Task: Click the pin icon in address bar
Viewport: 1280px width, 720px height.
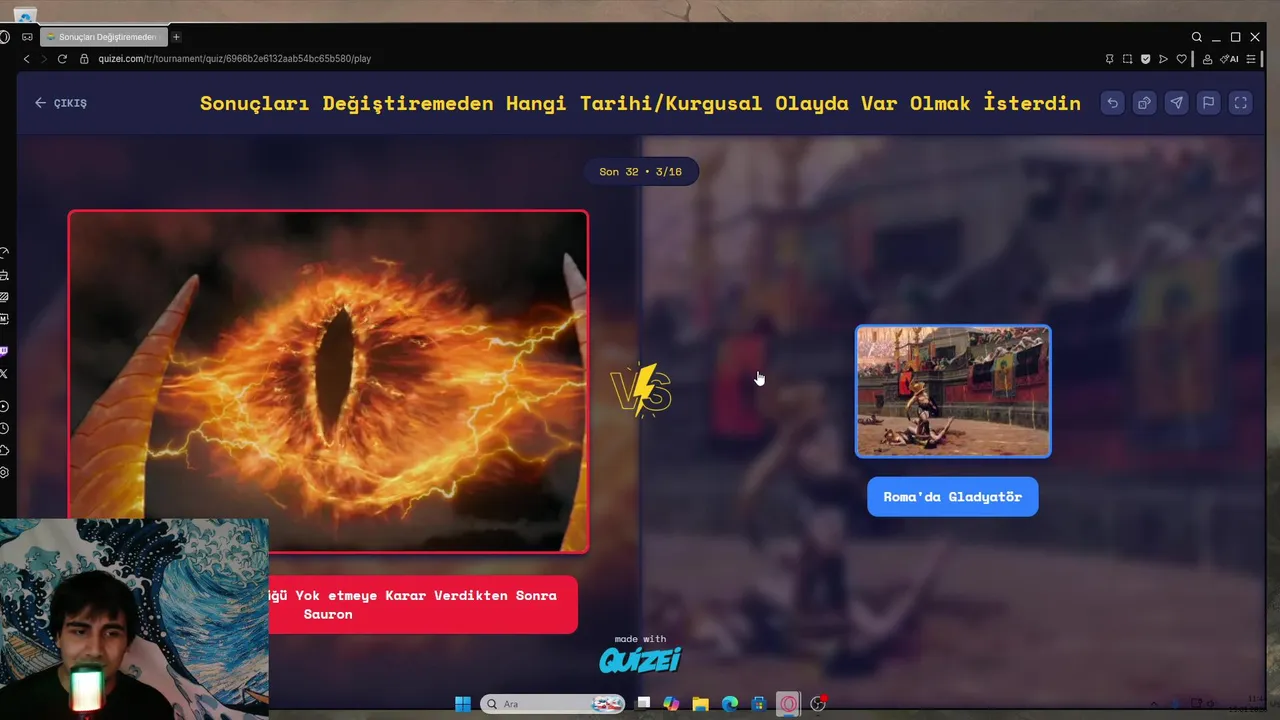Action: [1109, 59]
